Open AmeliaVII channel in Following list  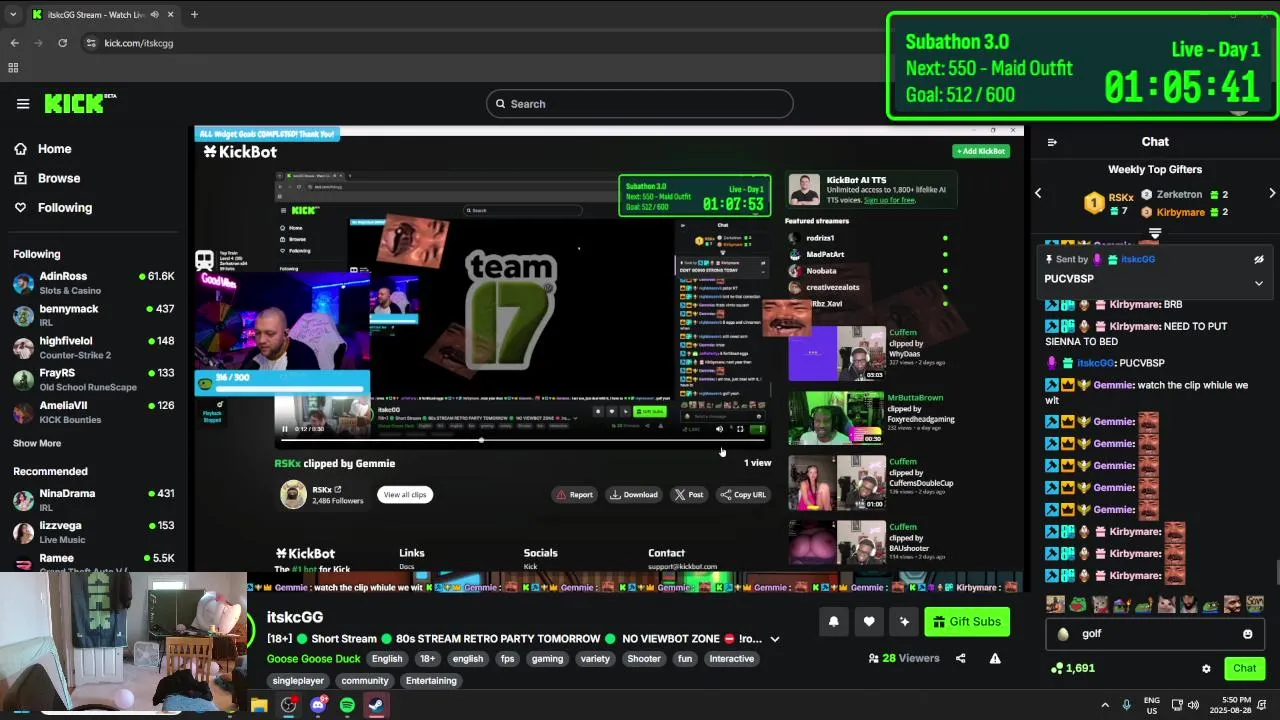[93, 412]
